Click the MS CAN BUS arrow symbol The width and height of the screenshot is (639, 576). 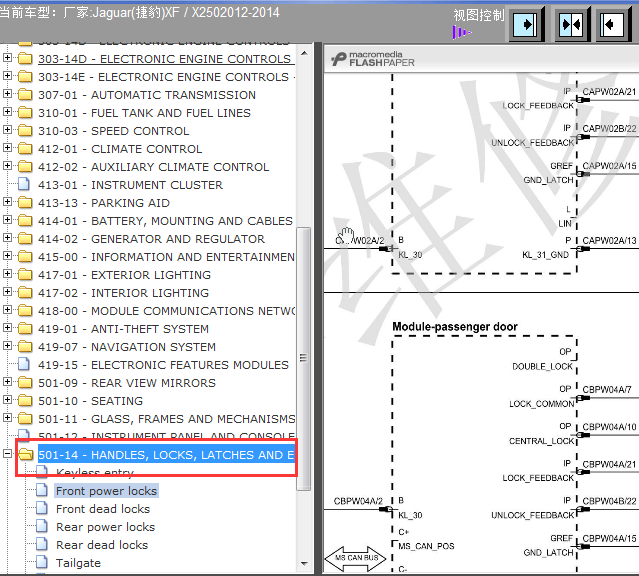[355, 558]
